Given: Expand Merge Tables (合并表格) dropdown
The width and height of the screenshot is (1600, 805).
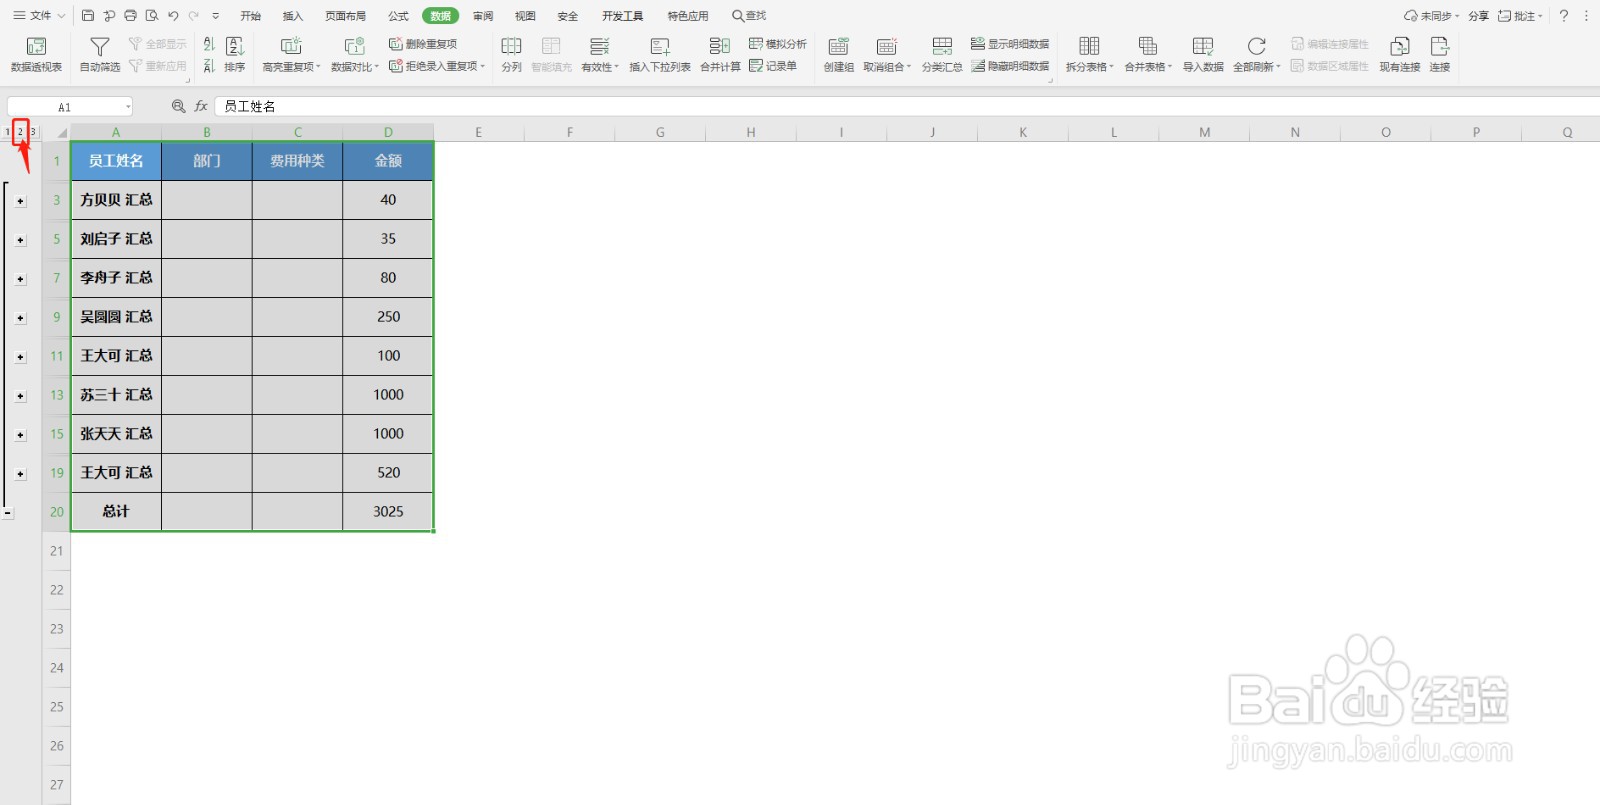Looking at the screenshot, I should (x=1170, y=67).
